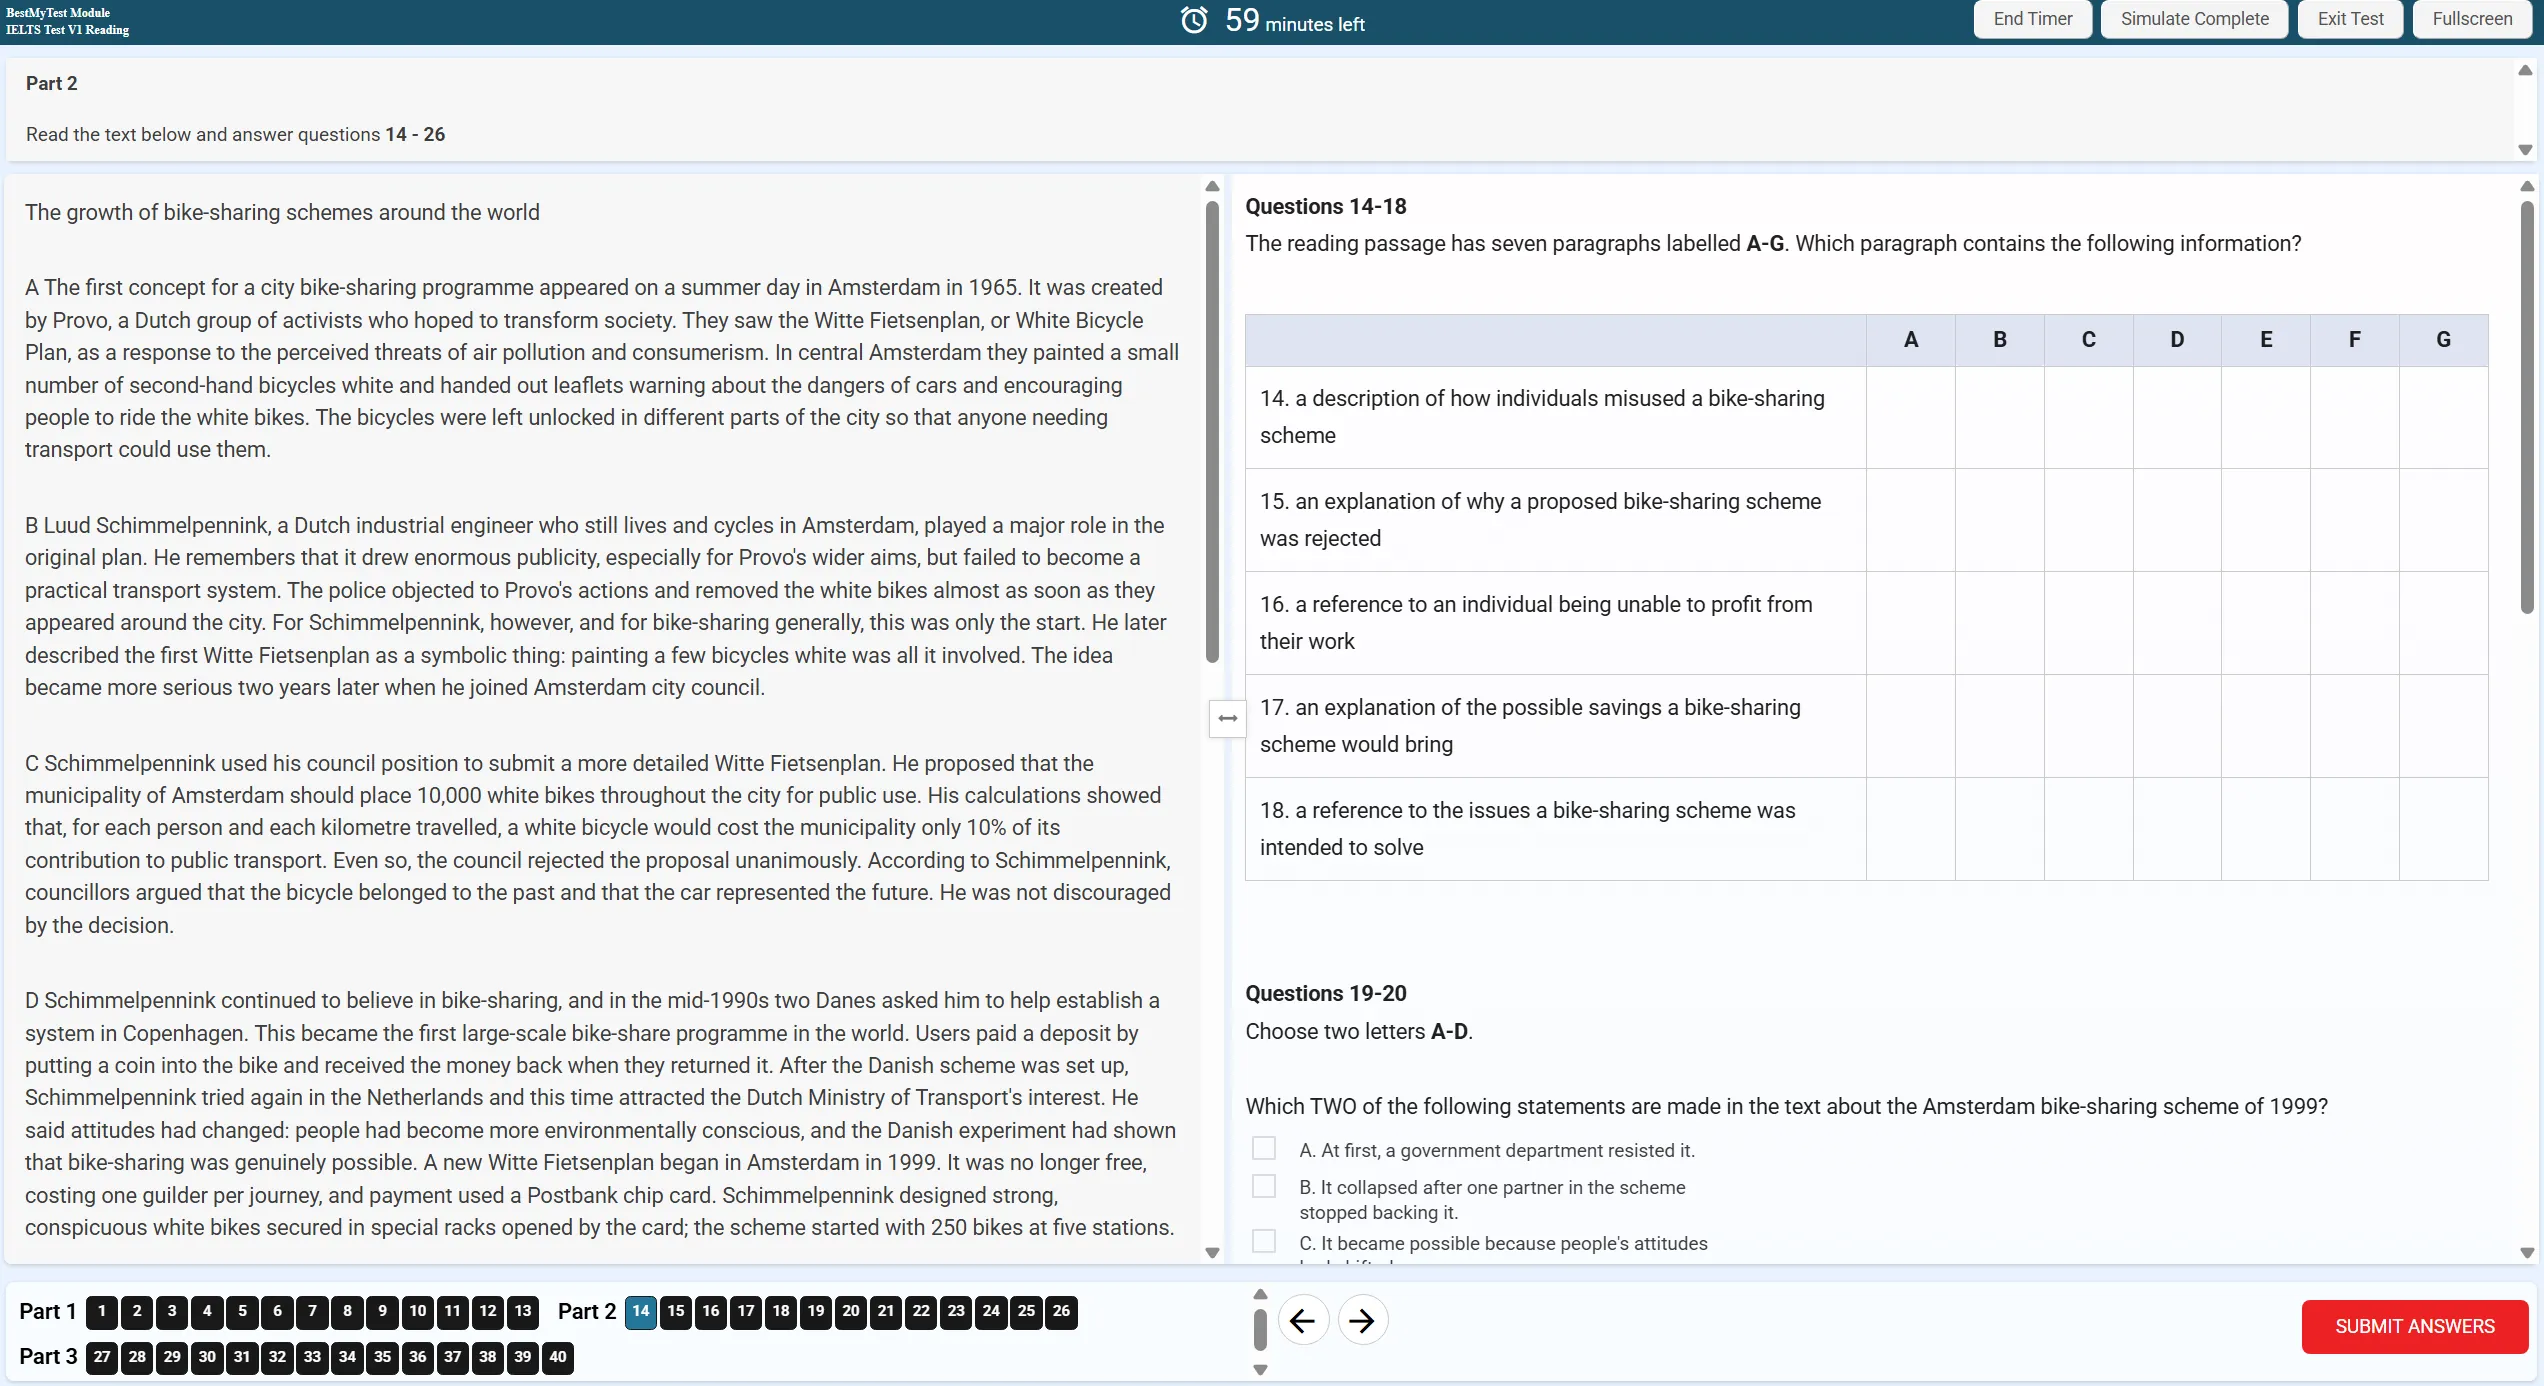Select paragraph F for question 17
Screen dimensions: 2544x1386
(x=2354, y=726)
